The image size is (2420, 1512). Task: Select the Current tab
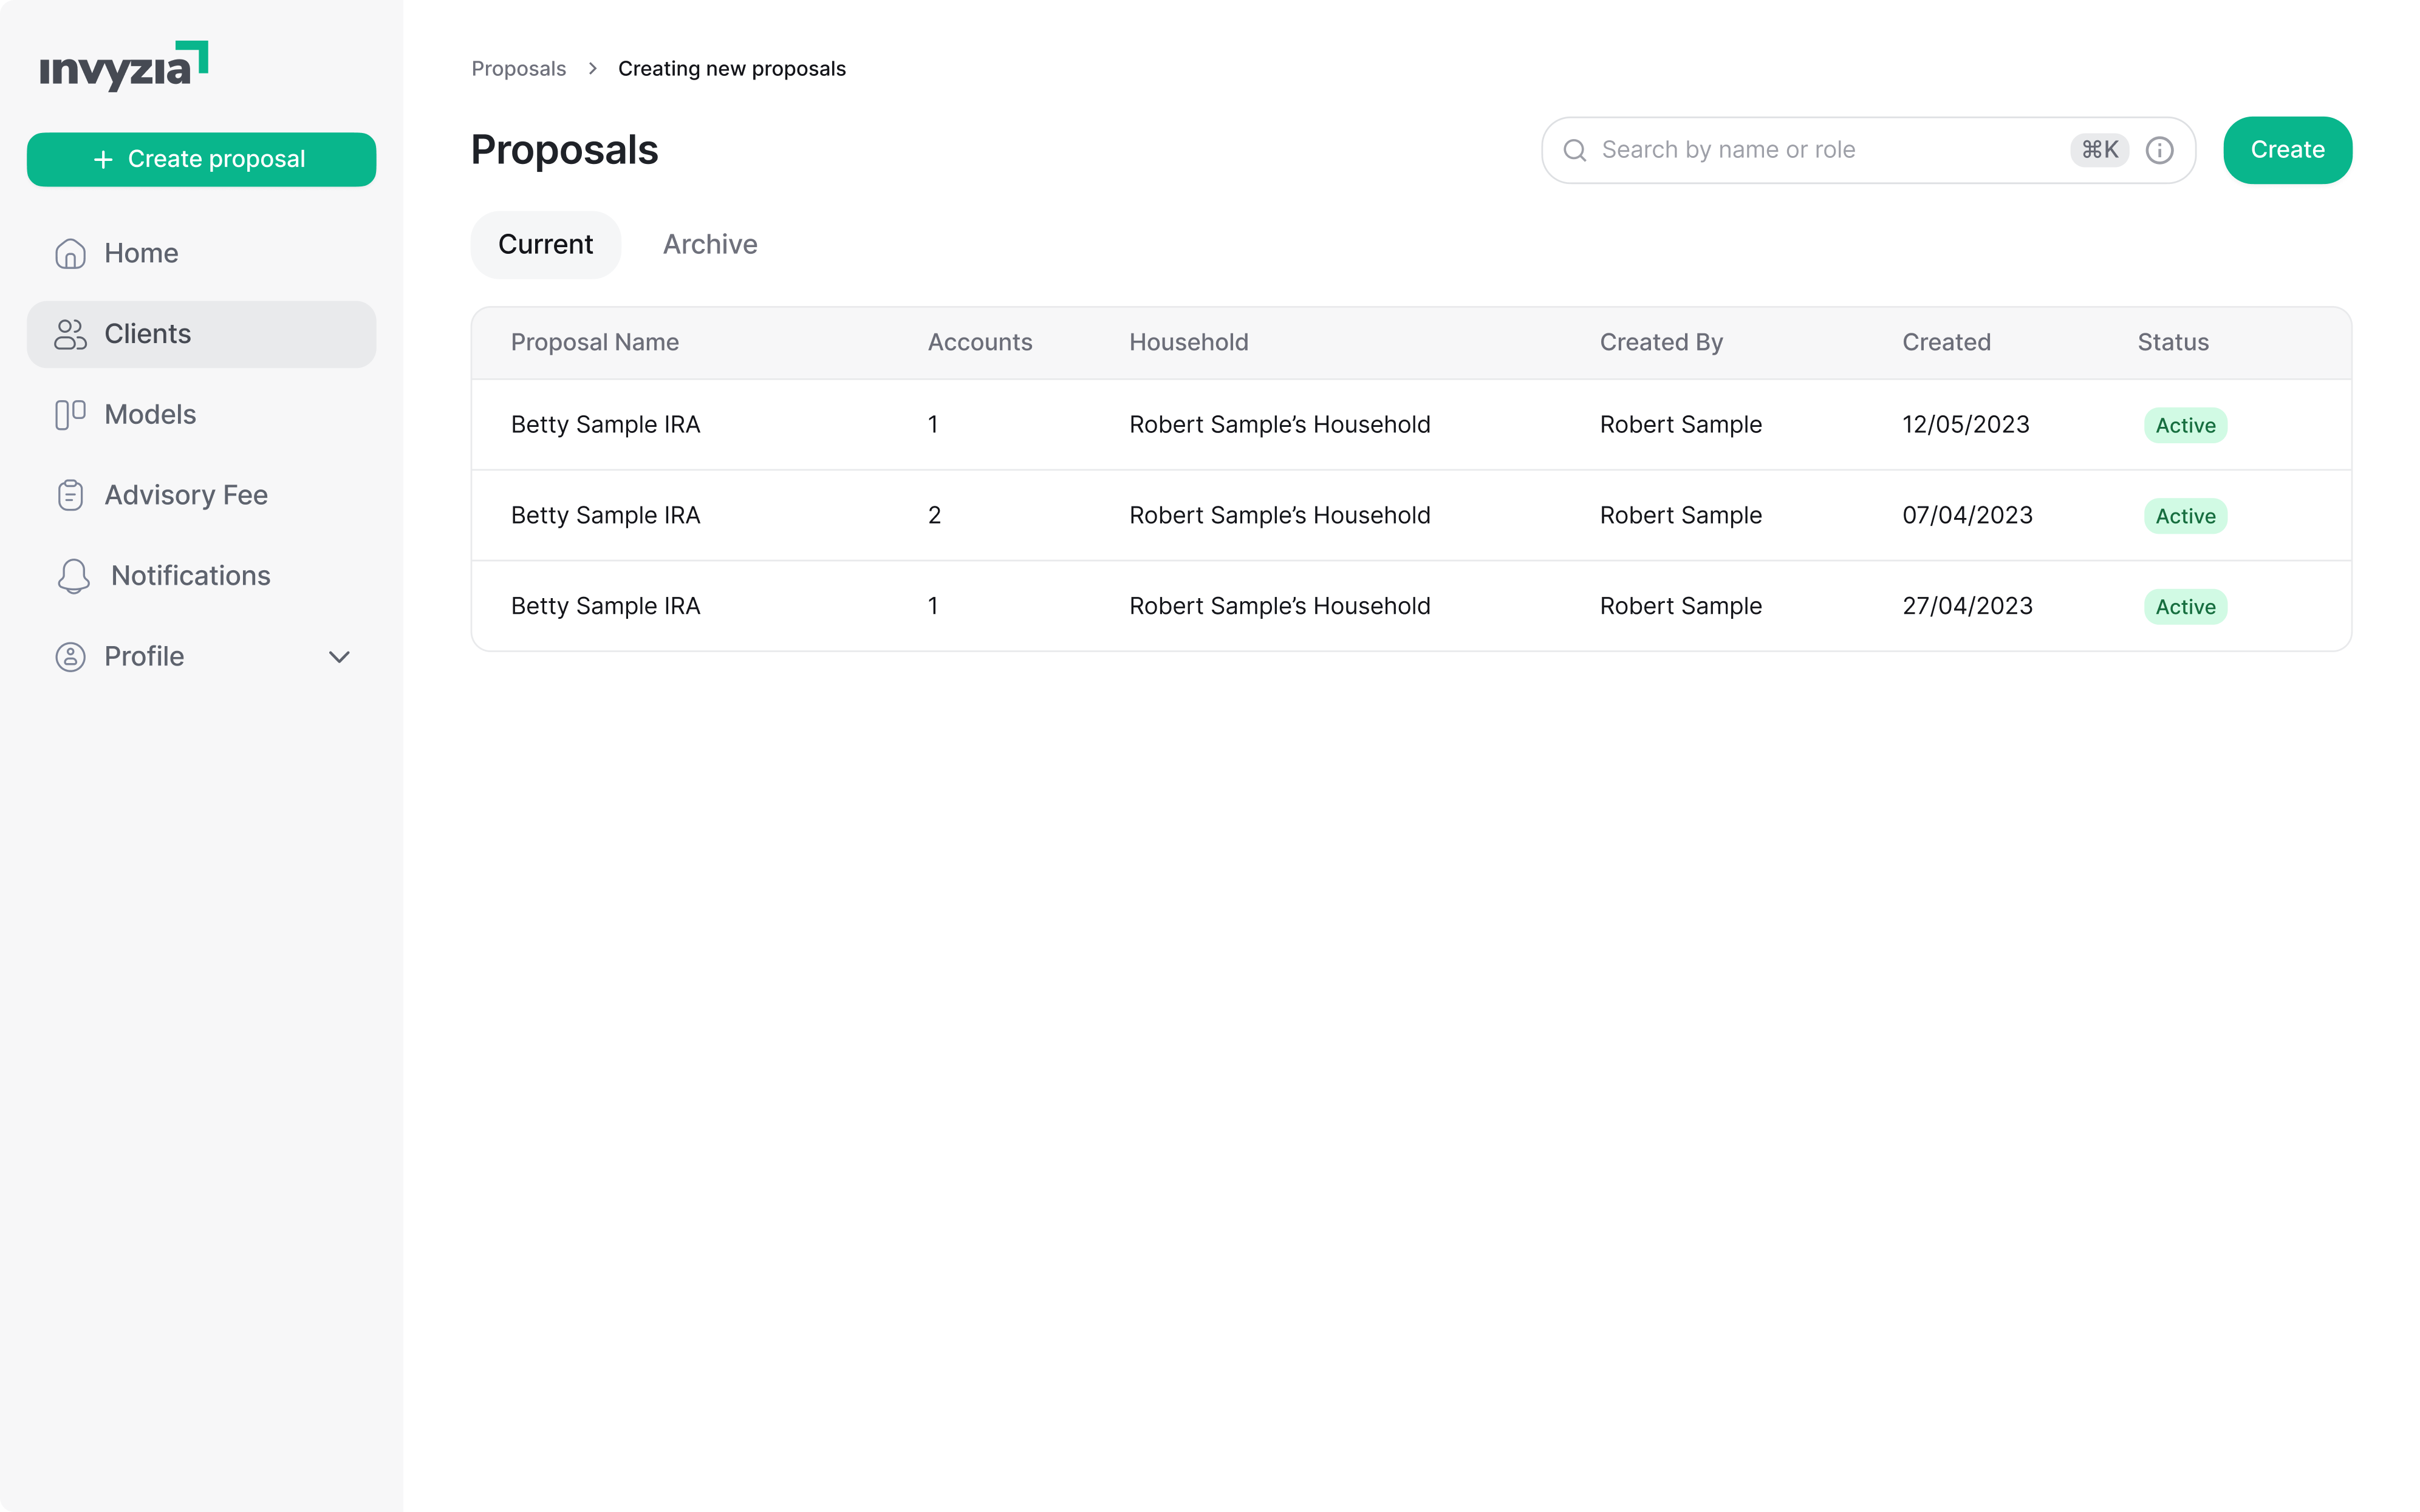click(545, 244)
